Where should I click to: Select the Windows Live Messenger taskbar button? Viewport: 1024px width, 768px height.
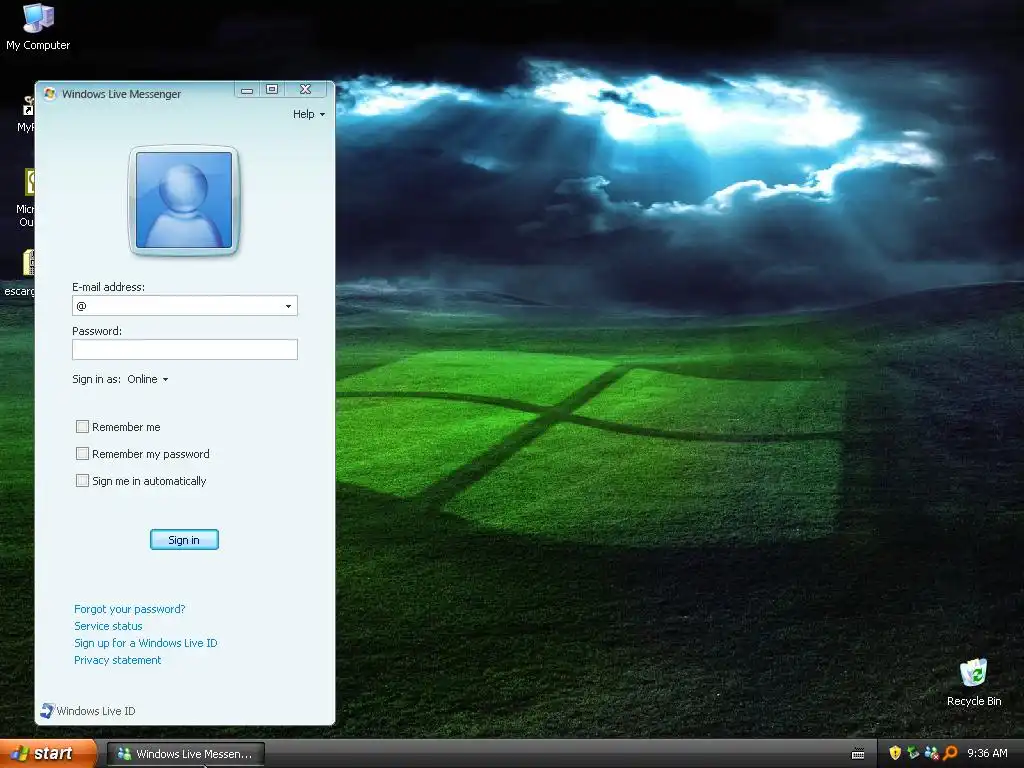pyautogui.click(x=185, y=754)
